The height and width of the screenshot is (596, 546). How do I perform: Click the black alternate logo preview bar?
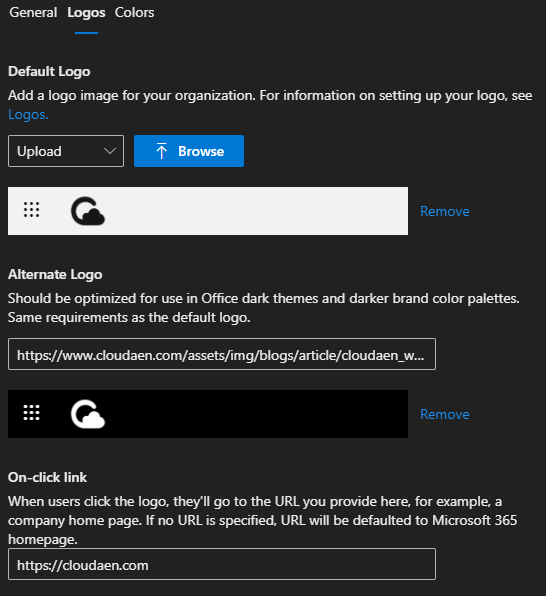pyautogui.click(x=208, y=414)
